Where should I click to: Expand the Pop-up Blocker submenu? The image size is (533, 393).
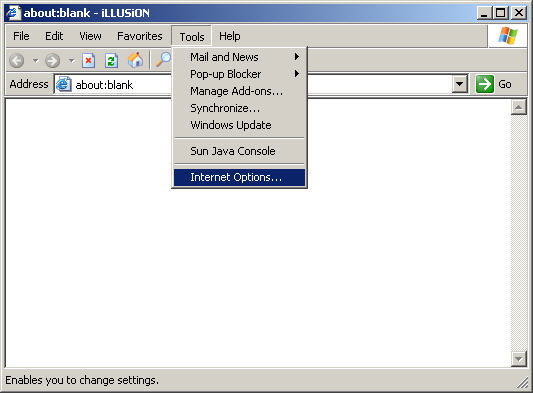coord(240,74)
